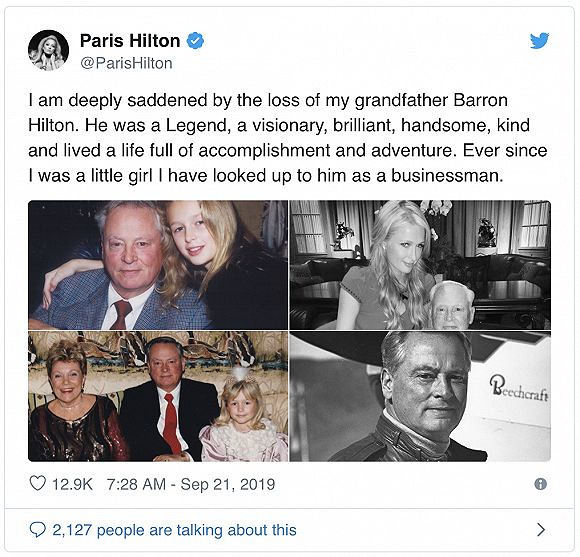The width and height of the screenshot is (580, 557).
Task: Open Paris Hilton's round profile avatar
Action: click(48, 50)
